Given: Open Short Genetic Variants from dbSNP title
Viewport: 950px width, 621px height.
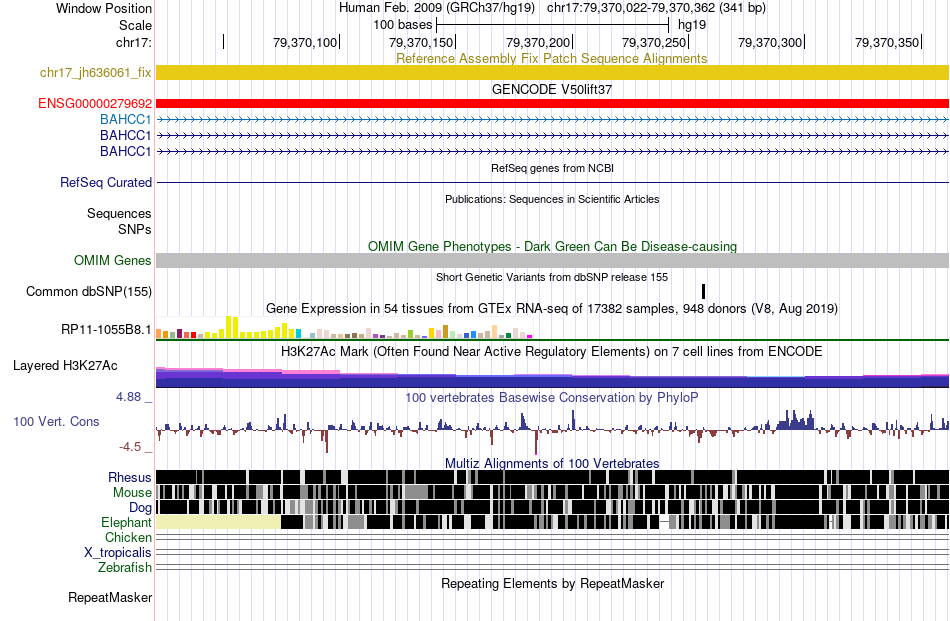Looking at the screenshot, I should click(552, 277).
